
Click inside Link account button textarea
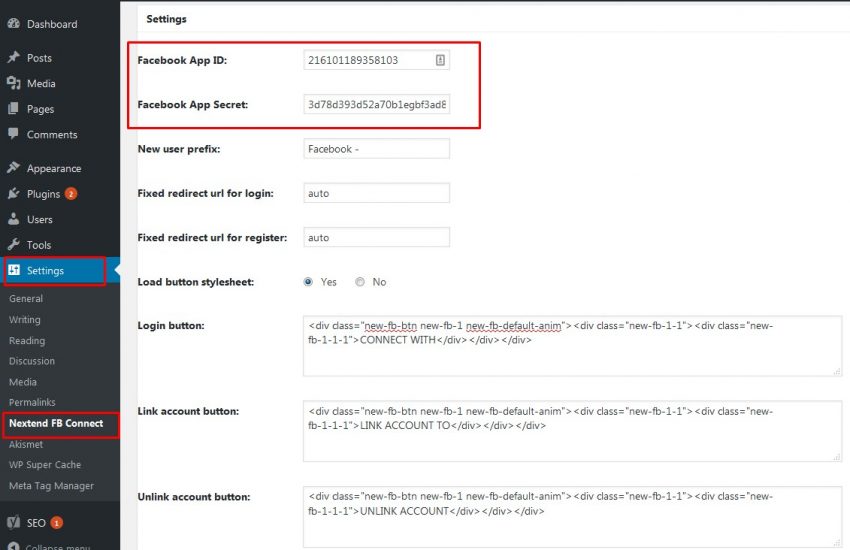tap(572, 431)
